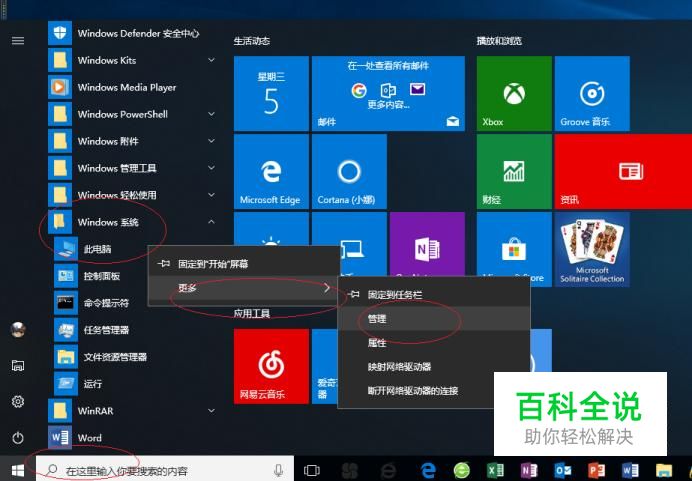The width and height of the screenshot is (692, 481).
Task: Select 断开网络驱动器的连接 option
Action: coord(416,391)
